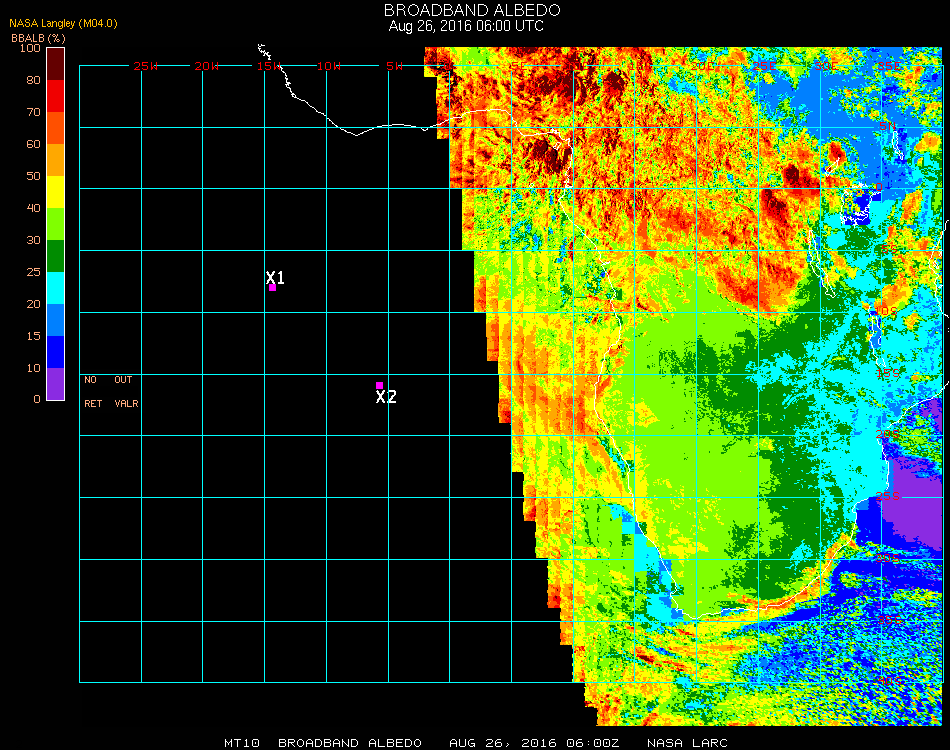Click the 'BROADBAND ALBEDO' title at top
The image size is (950, 750).
472,10
